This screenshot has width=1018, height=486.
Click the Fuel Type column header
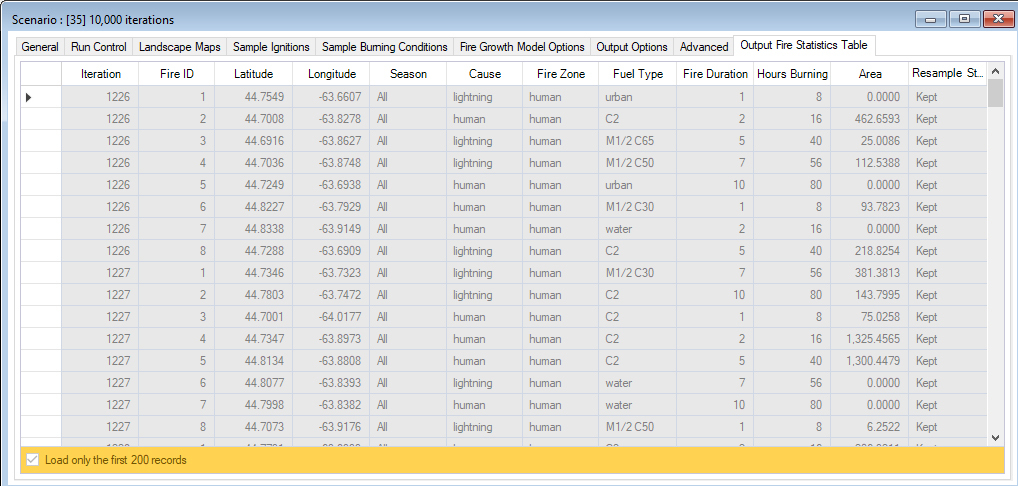pyautogui.click(x=638, y=74)
